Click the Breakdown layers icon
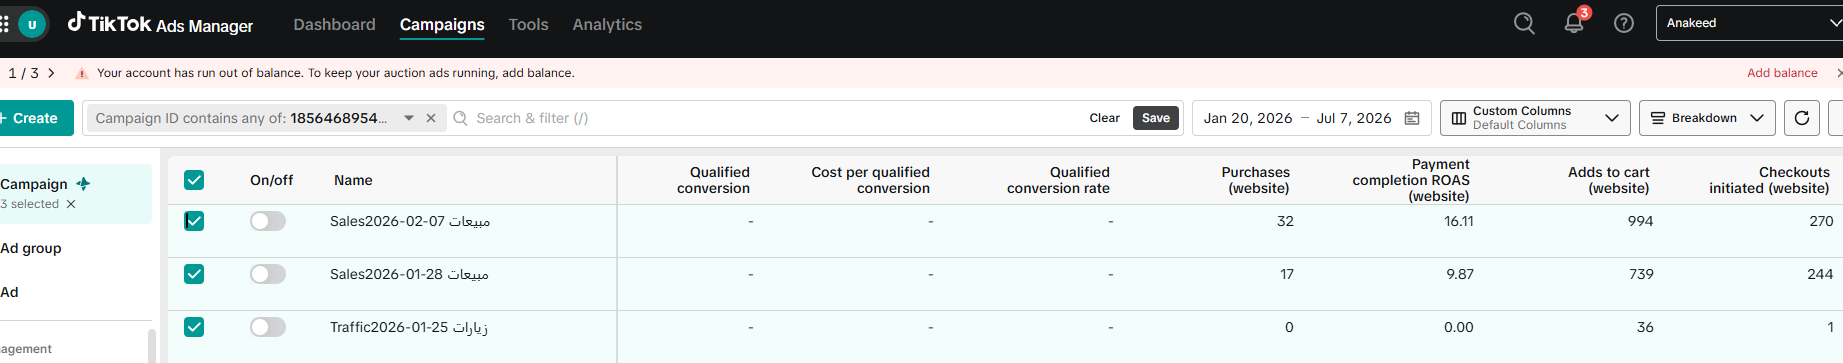Viewport: 1843px width, 363px height. coord(1658,118)
